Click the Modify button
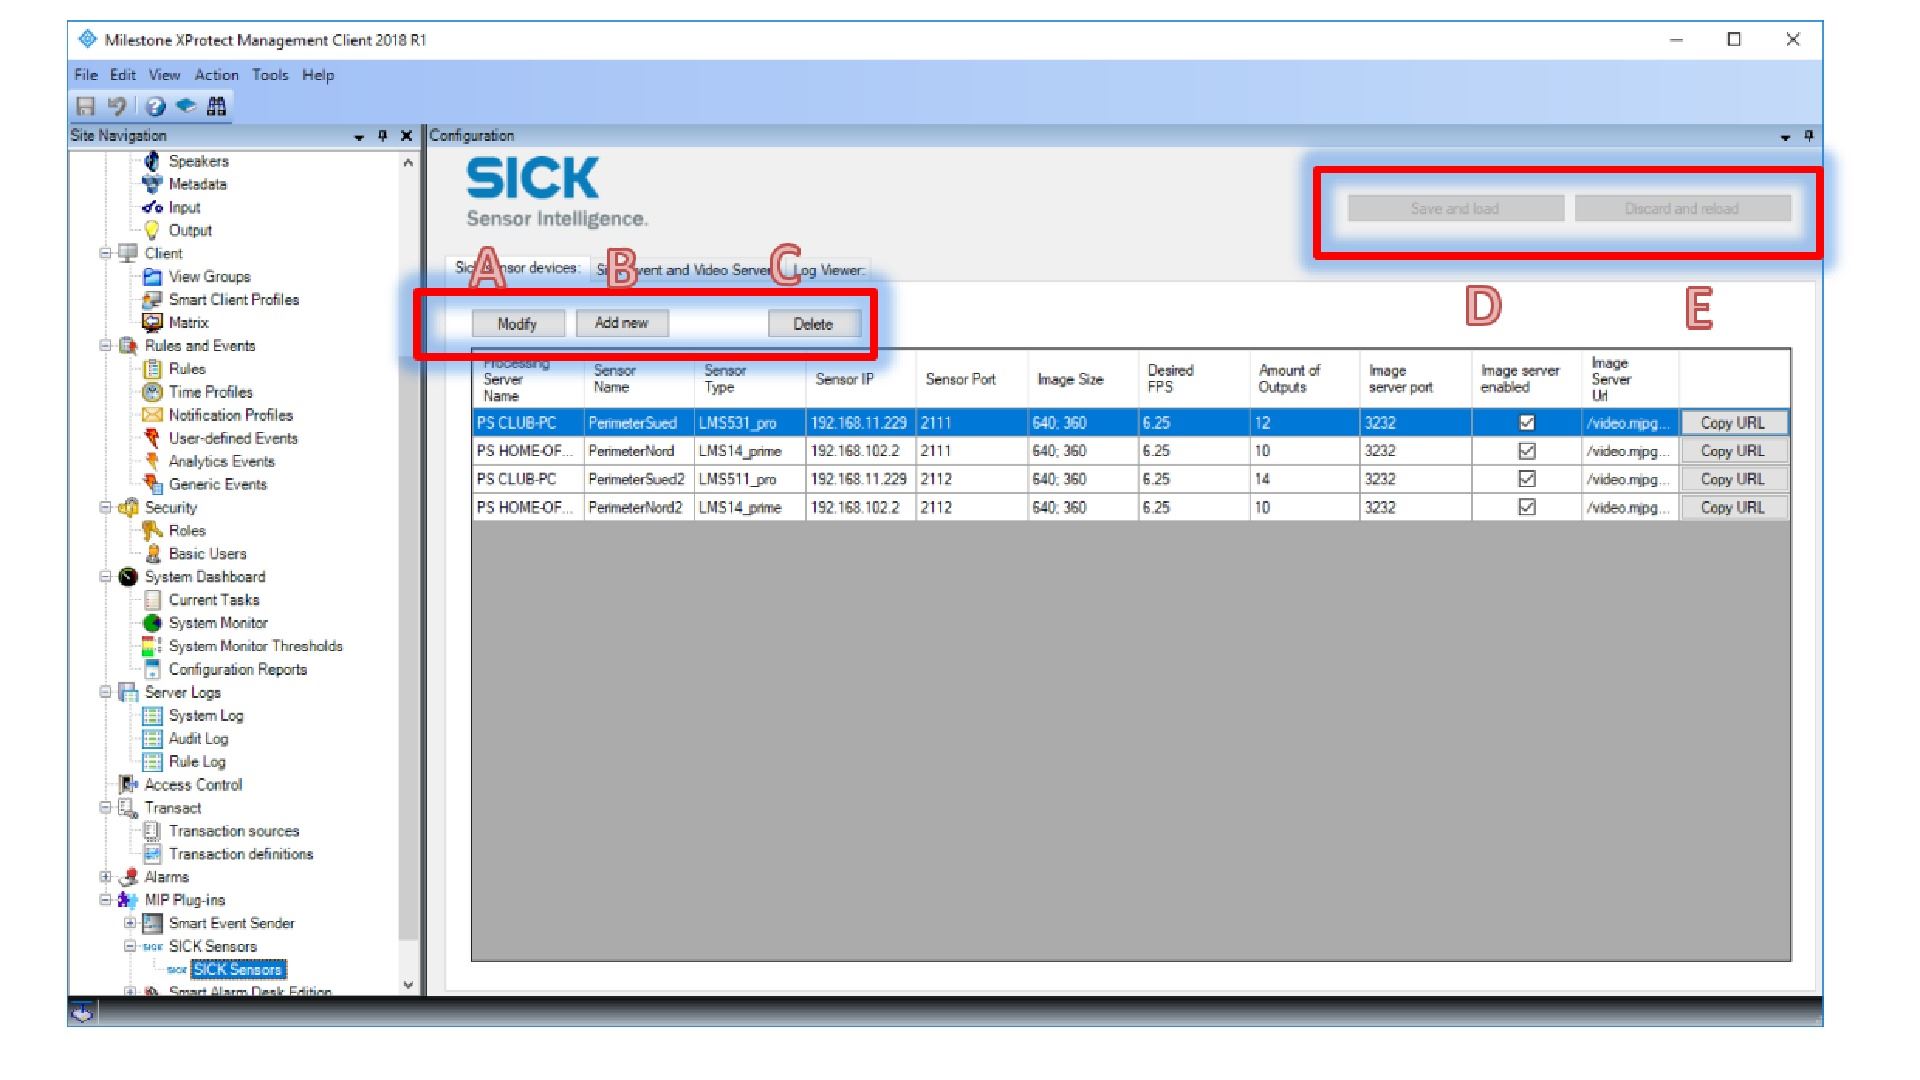The width and height of the screenshot is (1920, 1080). pos(518,324)
